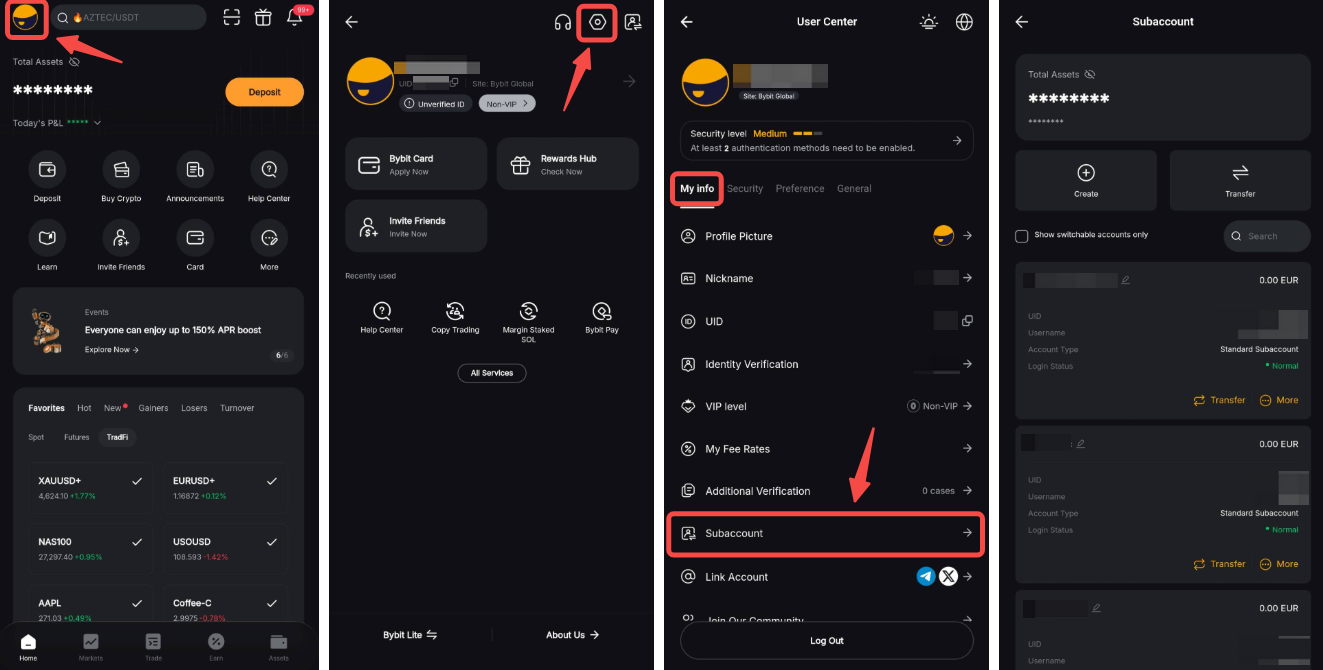The image size is (1323, 670).
Task: Switch light mode with the sun icon
Action: tap(930, 22)
